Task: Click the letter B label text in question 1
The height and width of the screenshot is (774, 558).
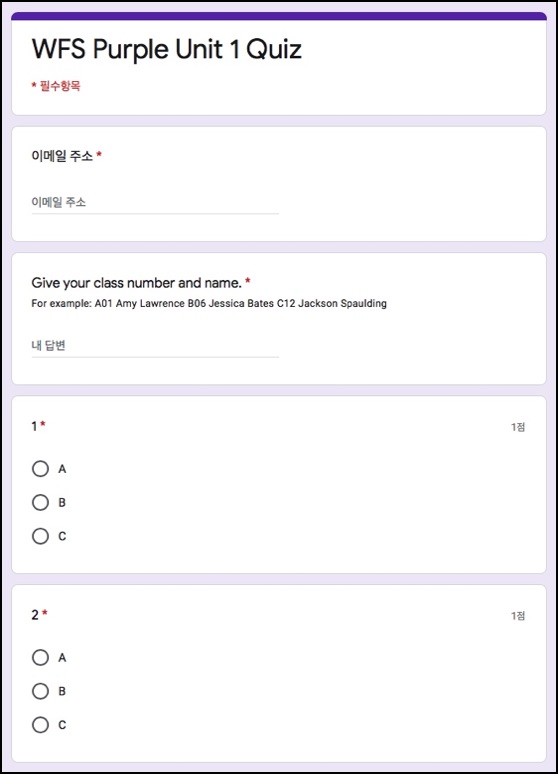Action: coord(62,503)
